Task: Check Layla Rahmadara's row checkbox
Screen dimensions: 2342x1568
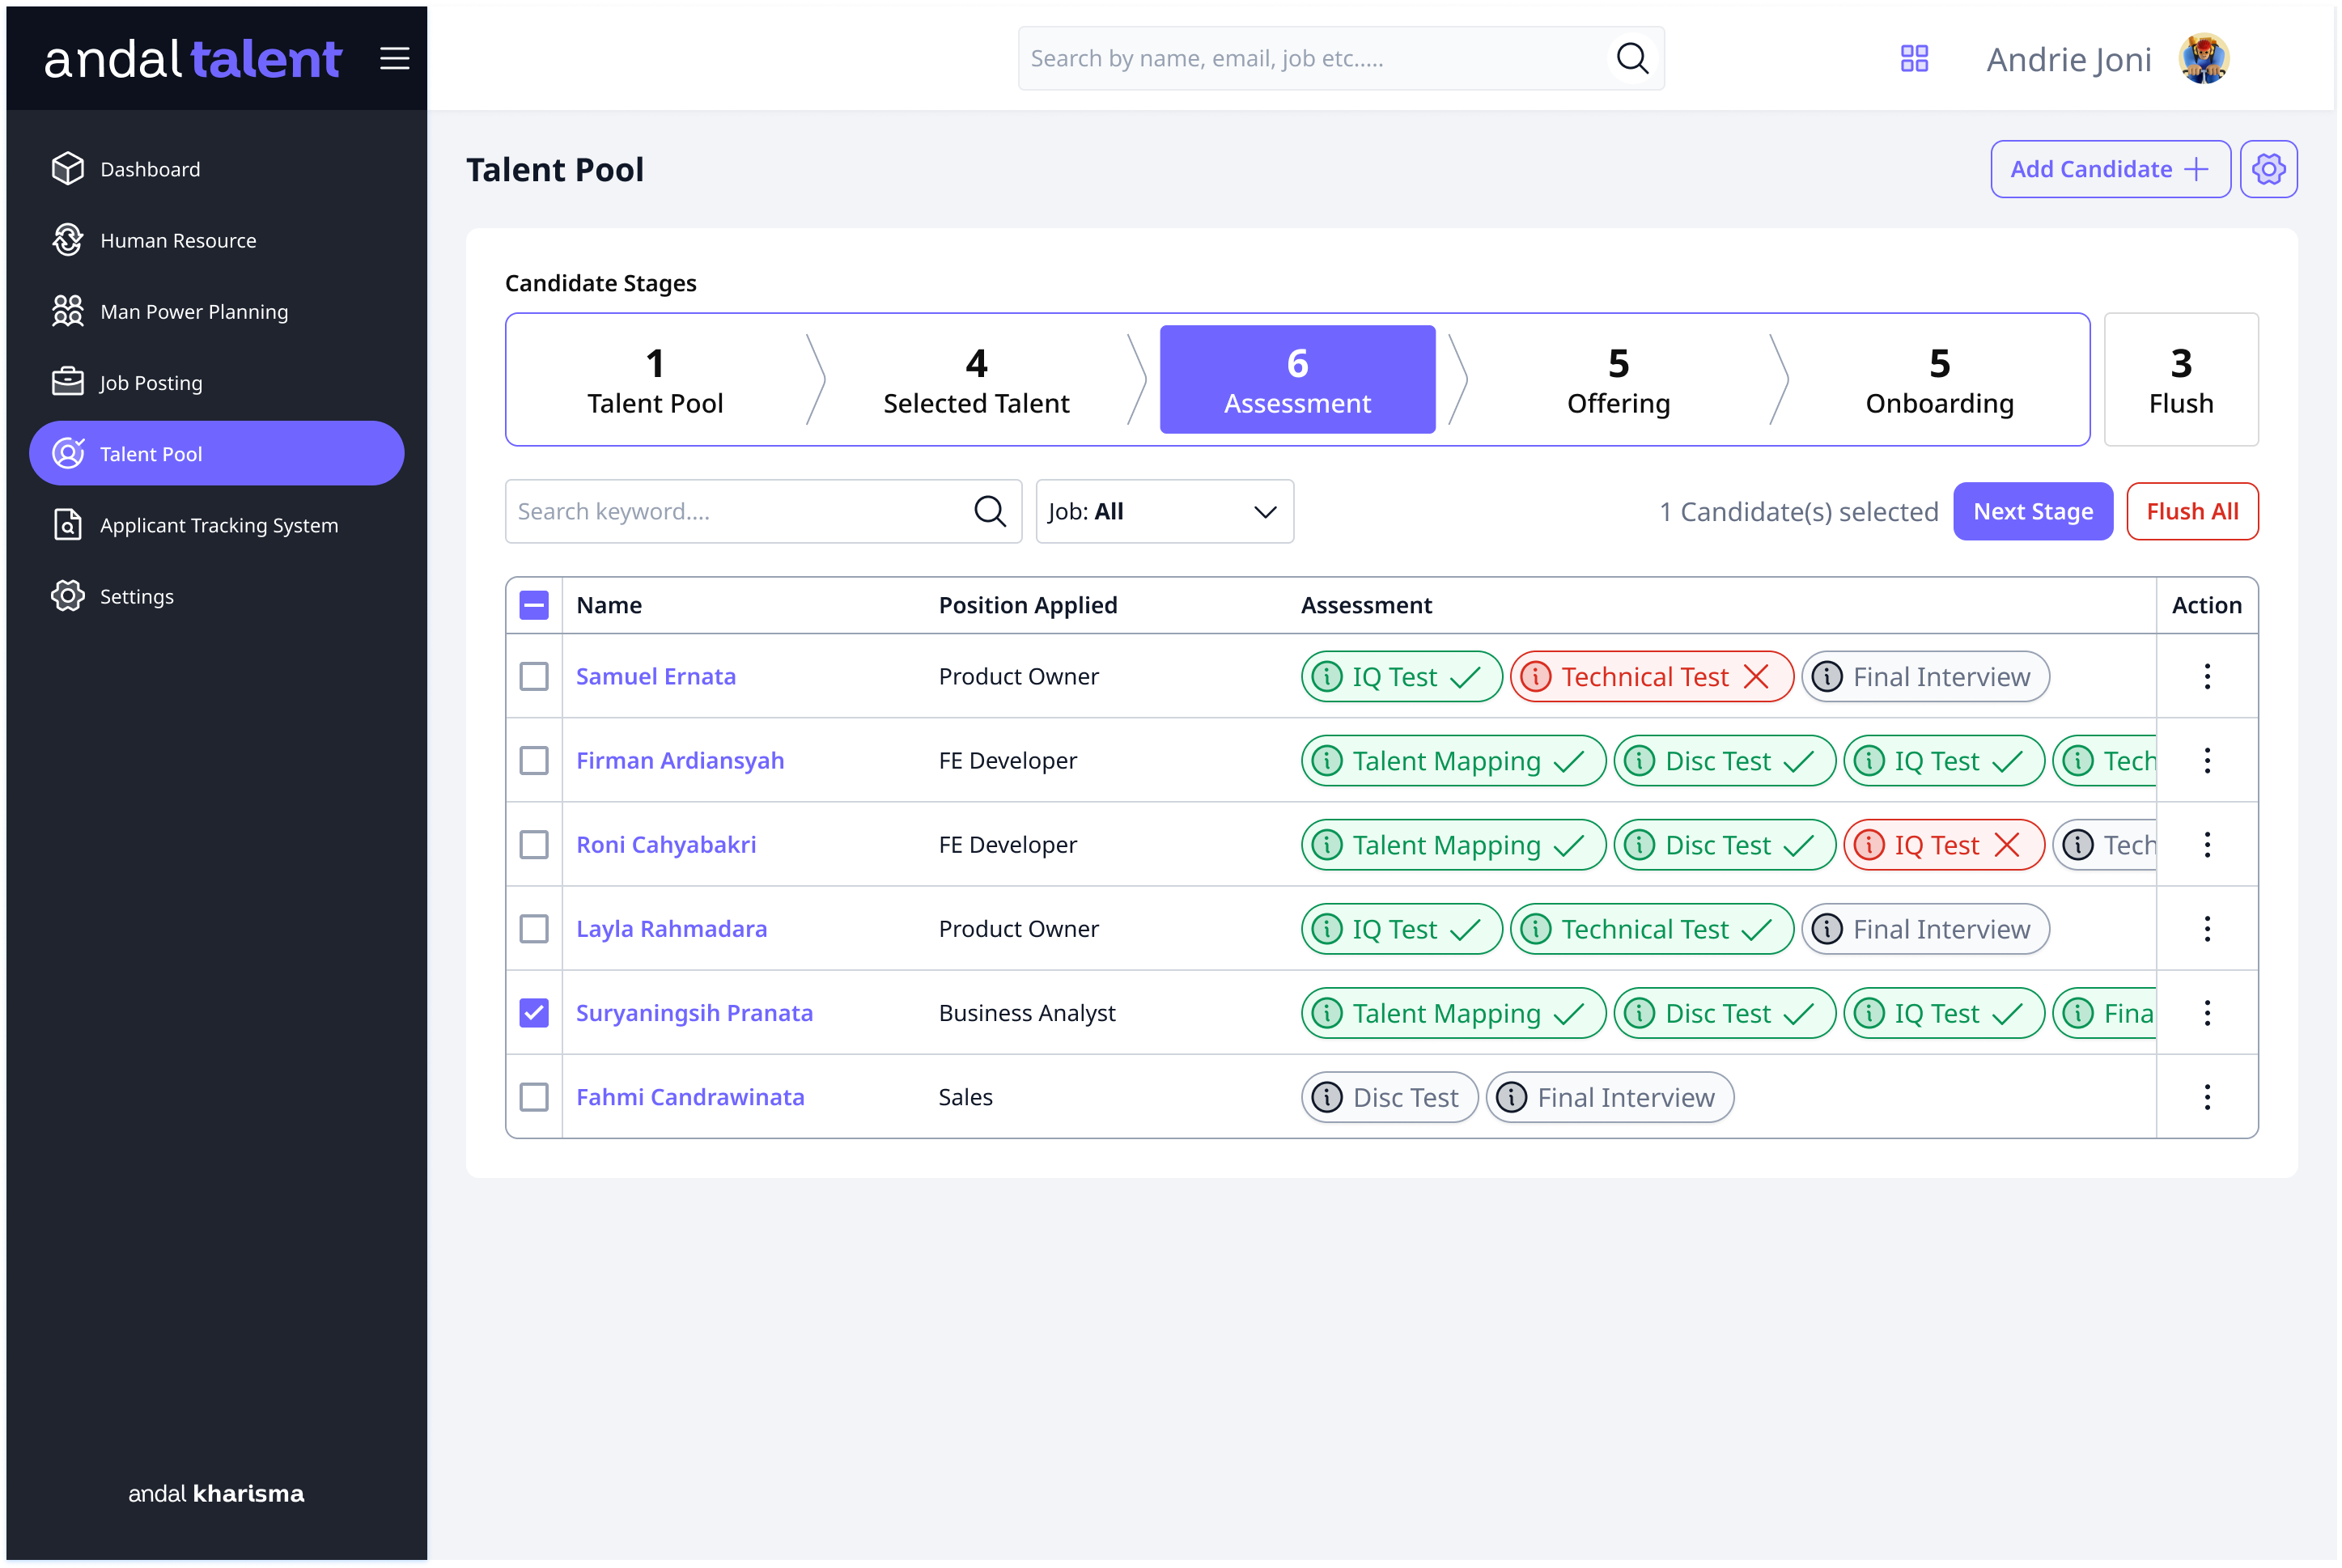Action: 534,928
